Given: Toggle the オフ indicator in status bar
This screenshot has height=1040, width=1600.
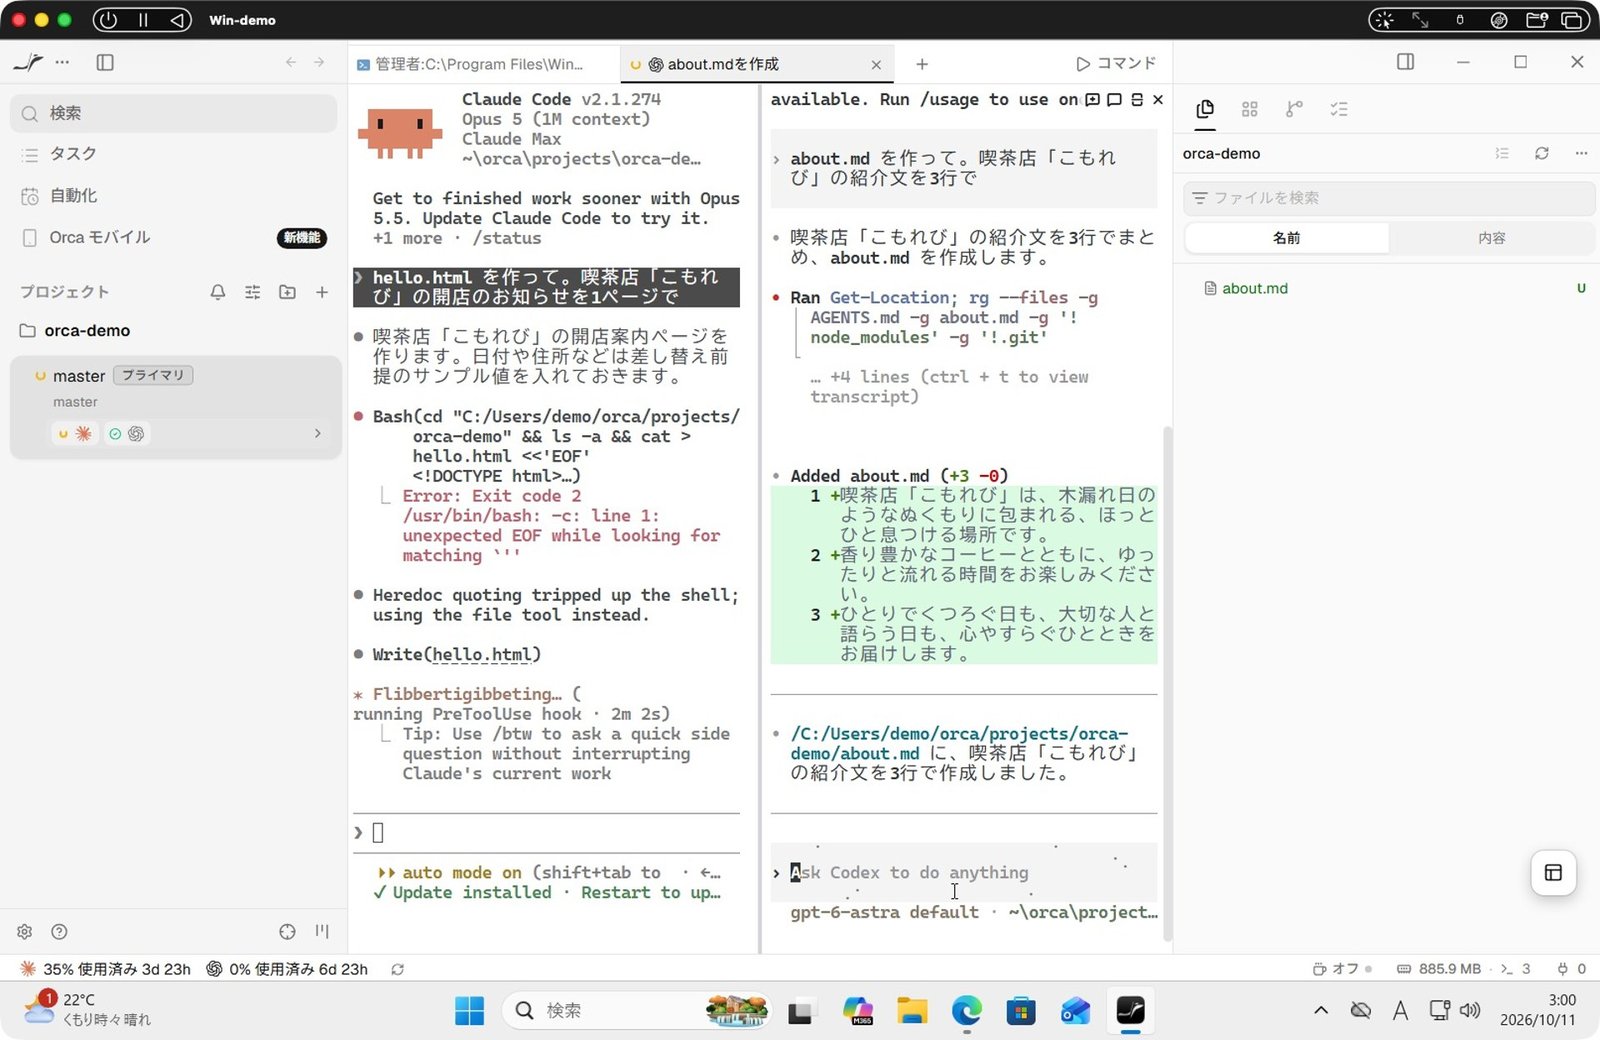Looking at the screenshot, I should click(1342, 969).
